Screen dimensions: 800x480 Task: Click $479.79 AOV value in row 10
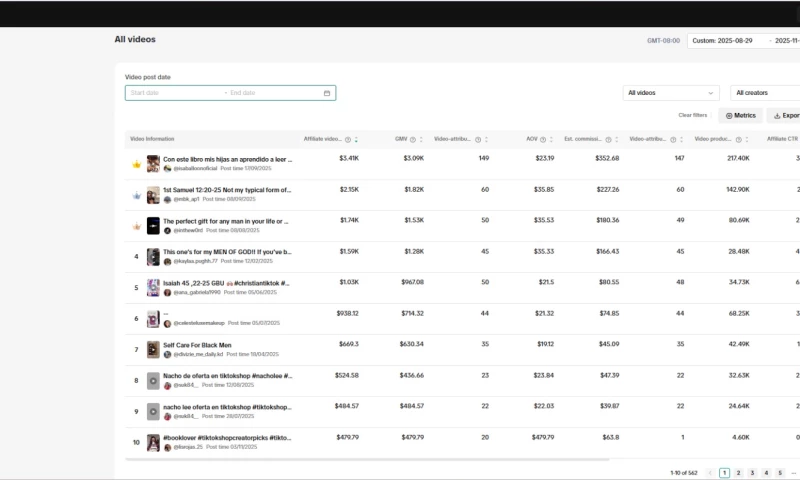coord(543,437)
